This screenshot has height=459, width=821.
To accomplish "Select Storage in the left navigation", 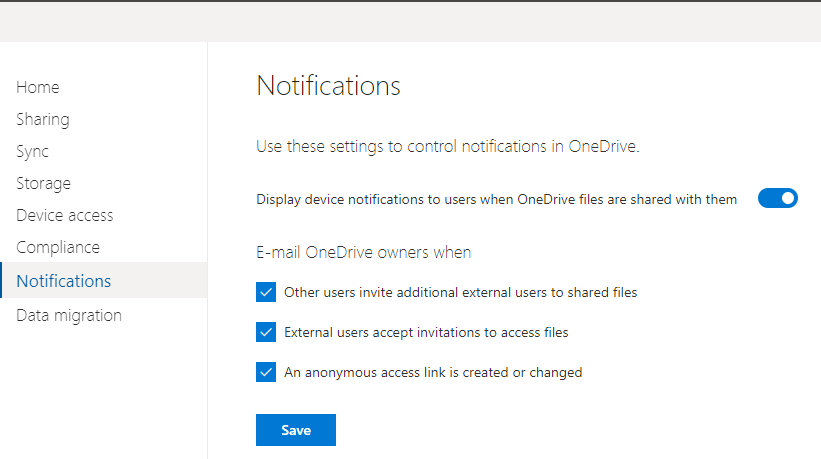I will coord(44,183).
